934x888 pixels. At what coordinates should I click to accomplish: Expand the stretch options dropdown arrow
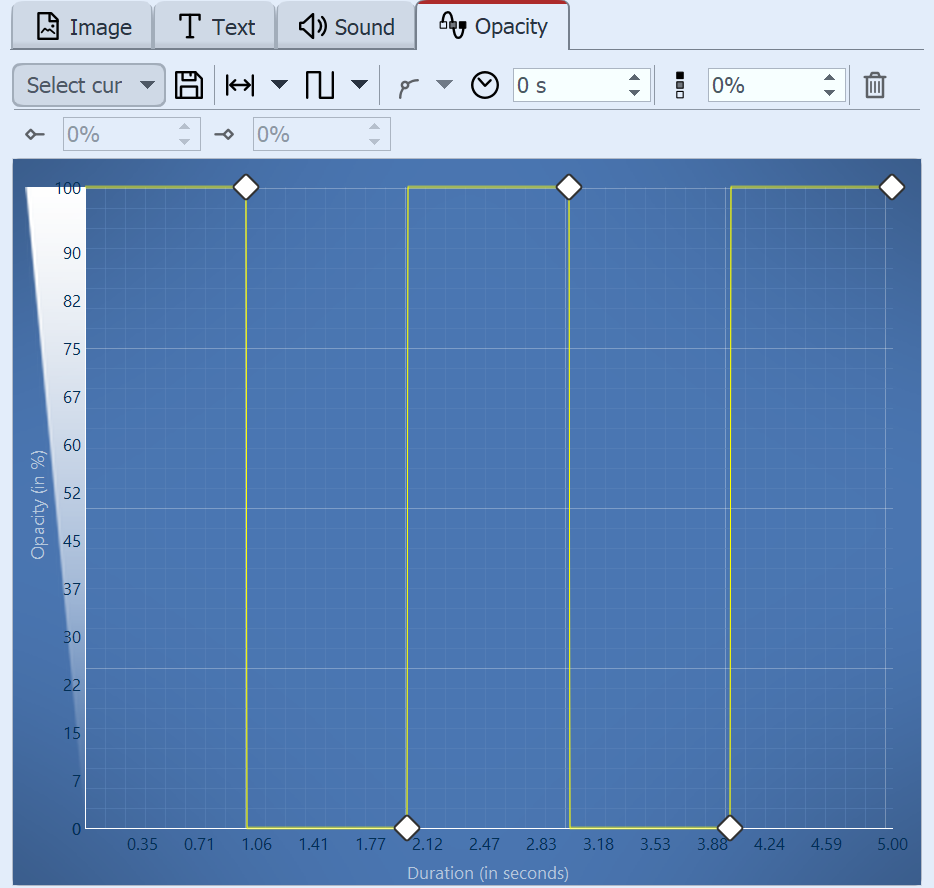coord(279,85)
